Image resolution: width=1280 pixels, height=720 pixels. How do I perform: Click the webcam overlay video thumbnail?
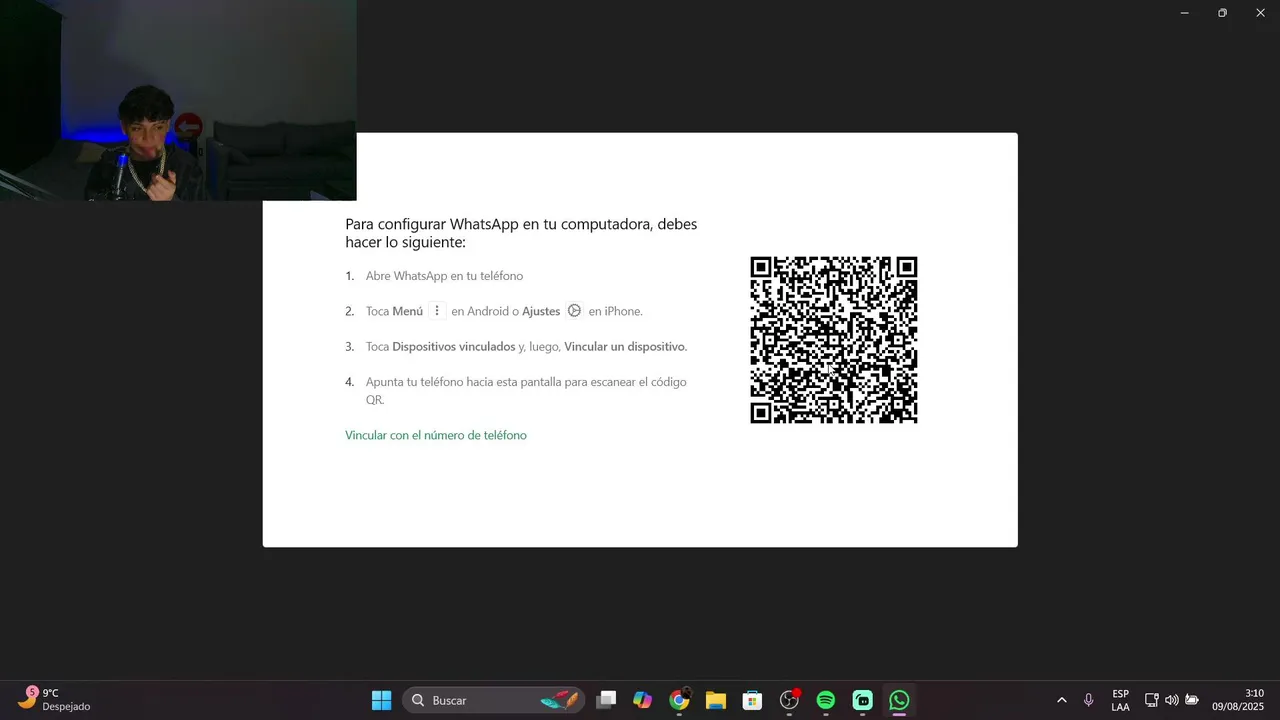178,100
